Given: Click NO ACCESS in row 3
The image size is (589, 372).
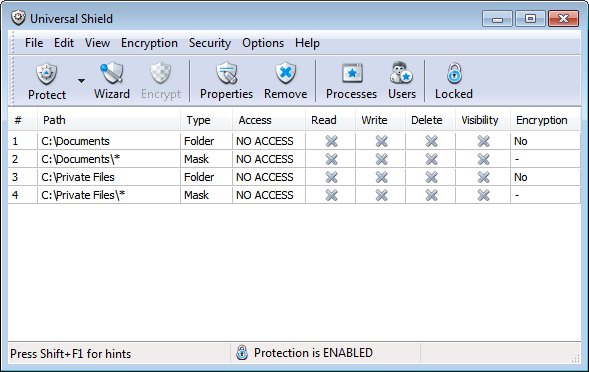Looking at the screenshot, I should click(264, 177).
